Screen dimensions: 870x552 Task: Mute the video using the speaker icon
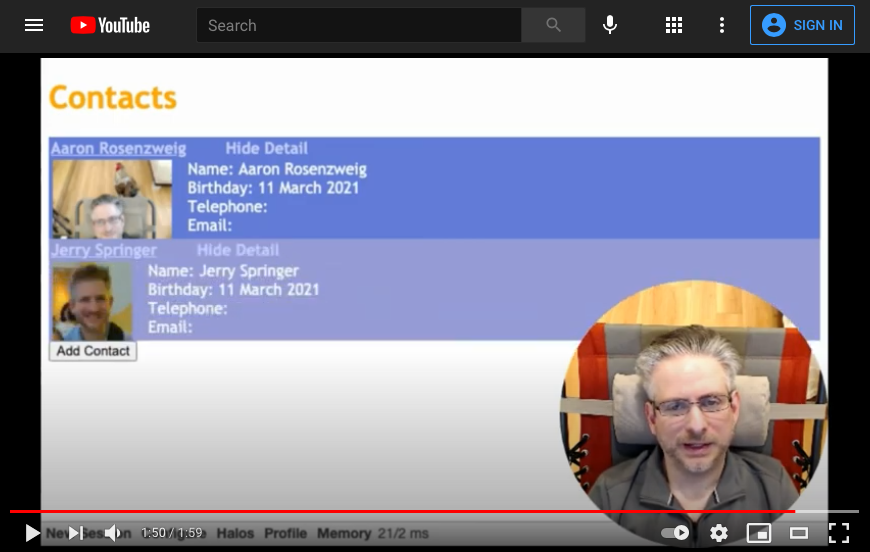(x=113, y=533)
